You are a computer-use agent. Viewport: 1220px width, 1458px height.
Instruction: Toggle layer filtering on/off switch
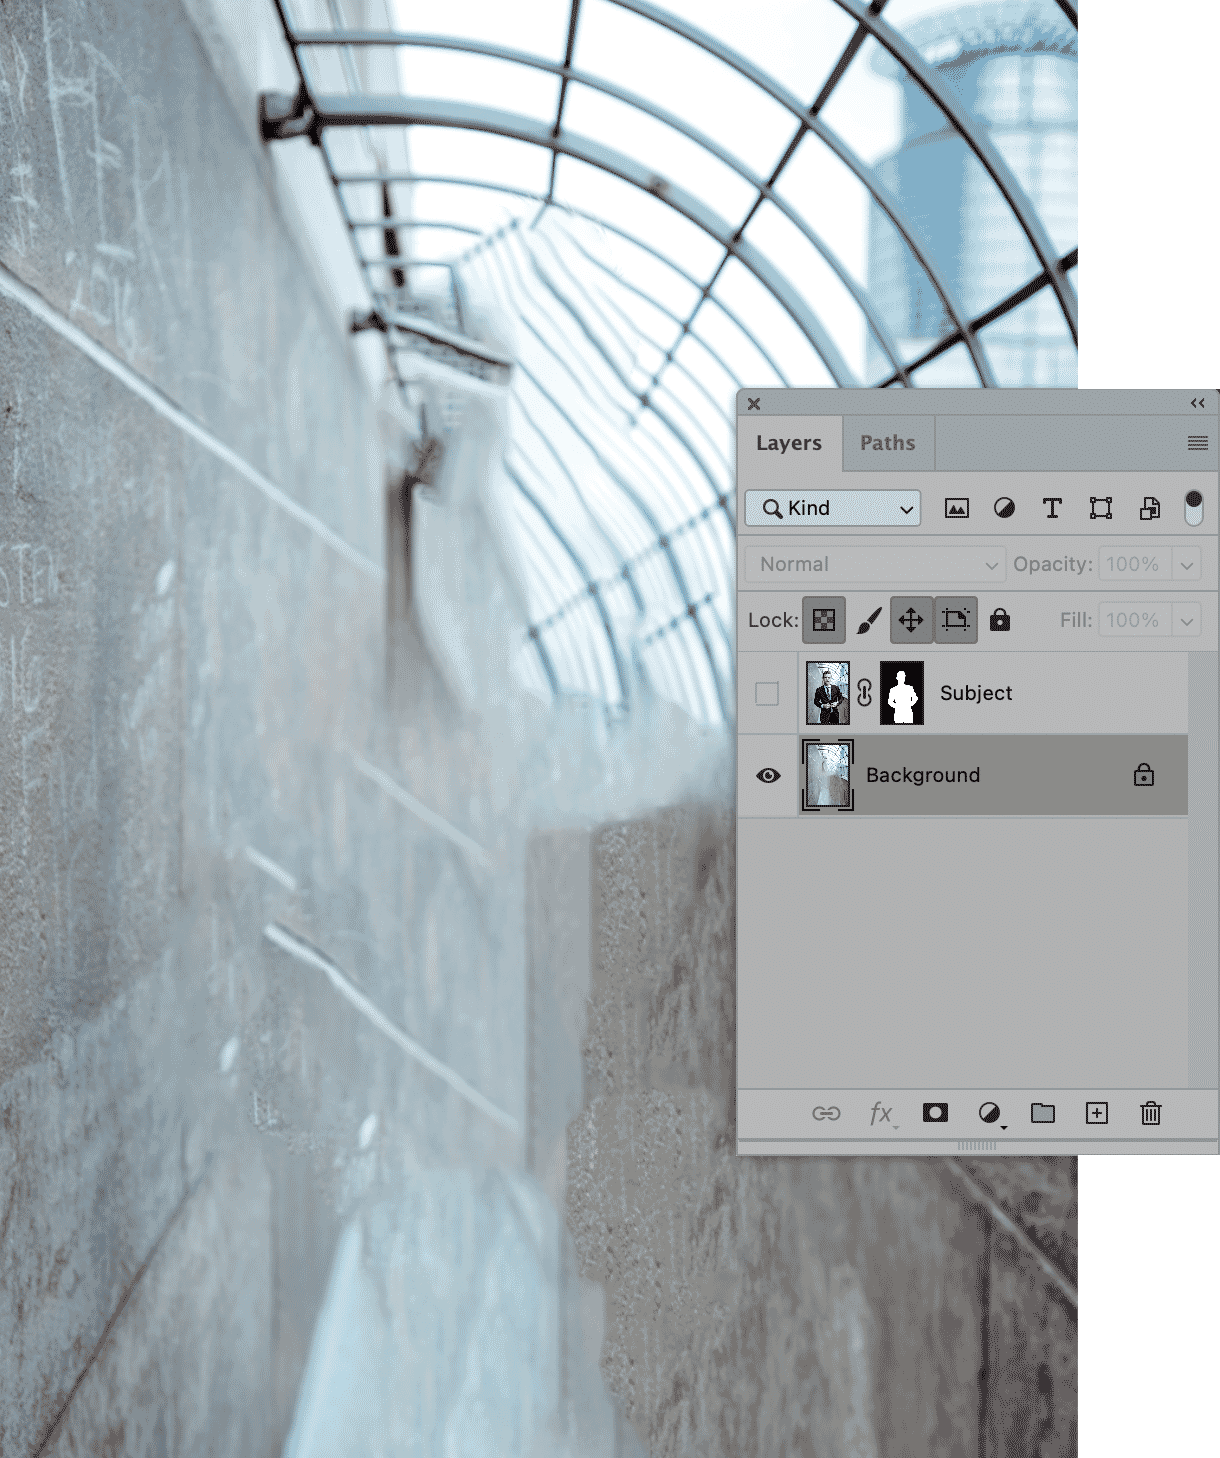click(x=1193, y=508)
